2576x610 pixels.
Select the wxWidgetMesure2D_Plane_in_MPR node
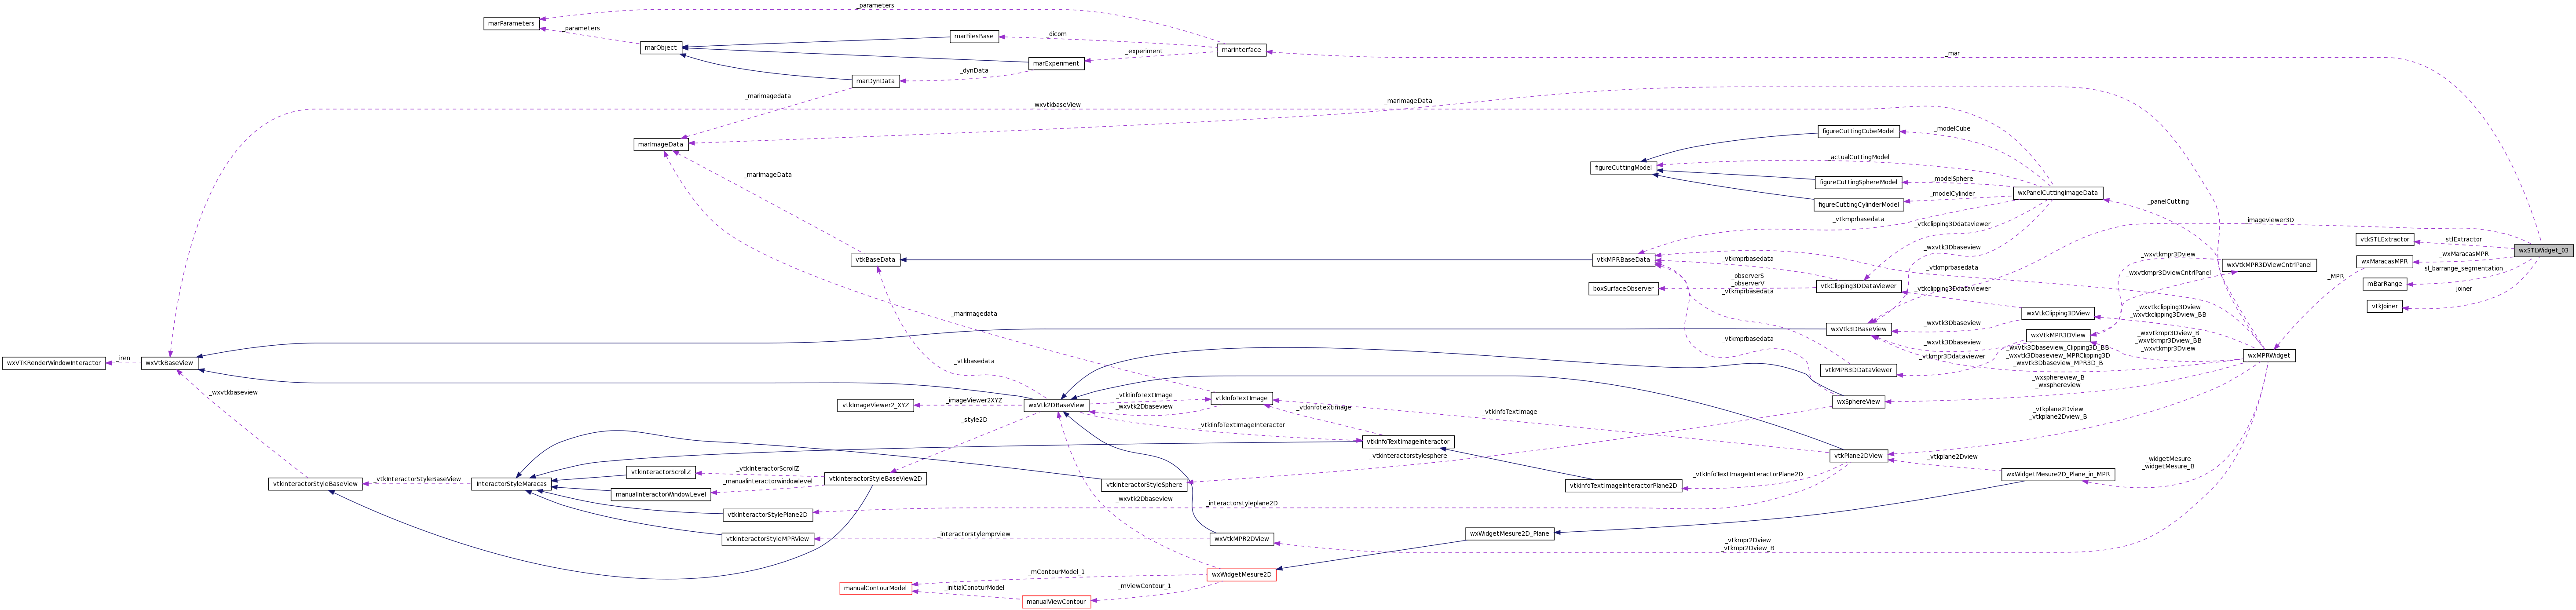click(2057, 474)
